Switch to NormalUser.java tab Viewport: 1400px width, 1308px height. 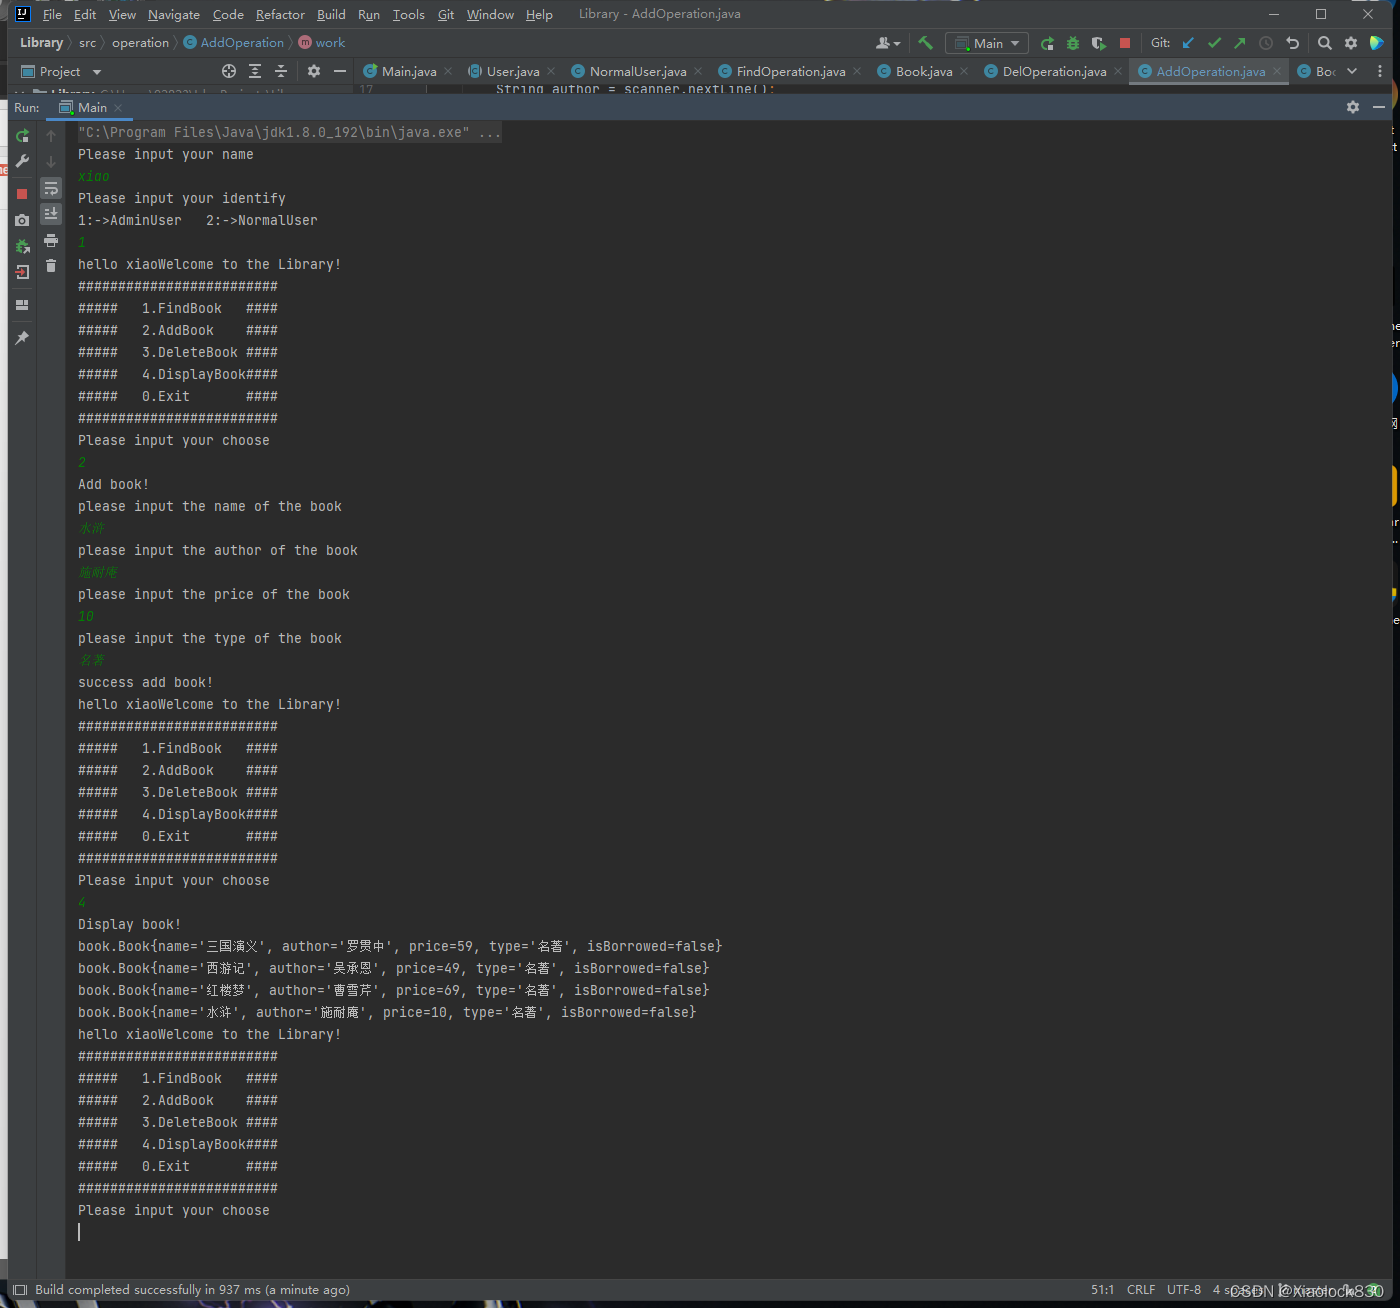click(x=637, y=71)
